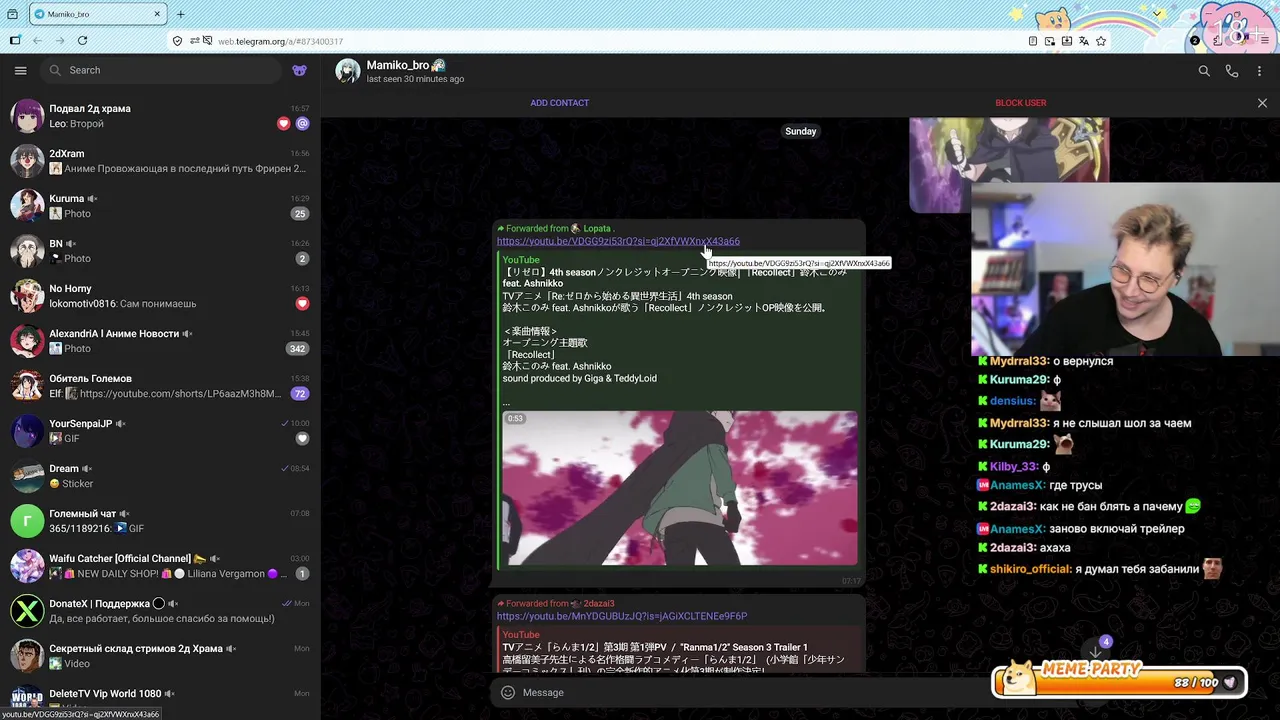Click the picture-in-picture icon in address bar
The image size is (1280, 720).
click(x=1050, y=41)
